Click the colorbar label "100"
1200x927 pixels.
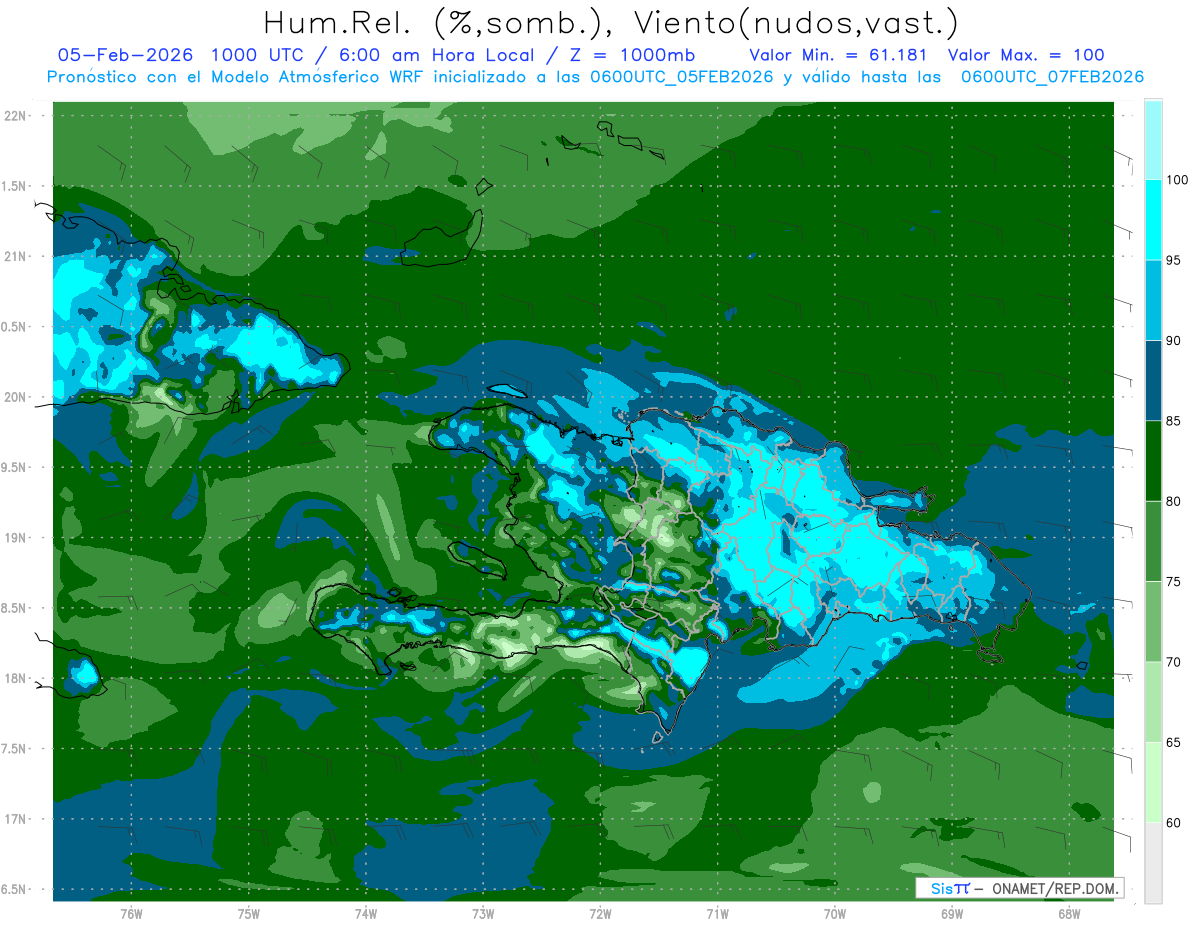(1177, 180)
